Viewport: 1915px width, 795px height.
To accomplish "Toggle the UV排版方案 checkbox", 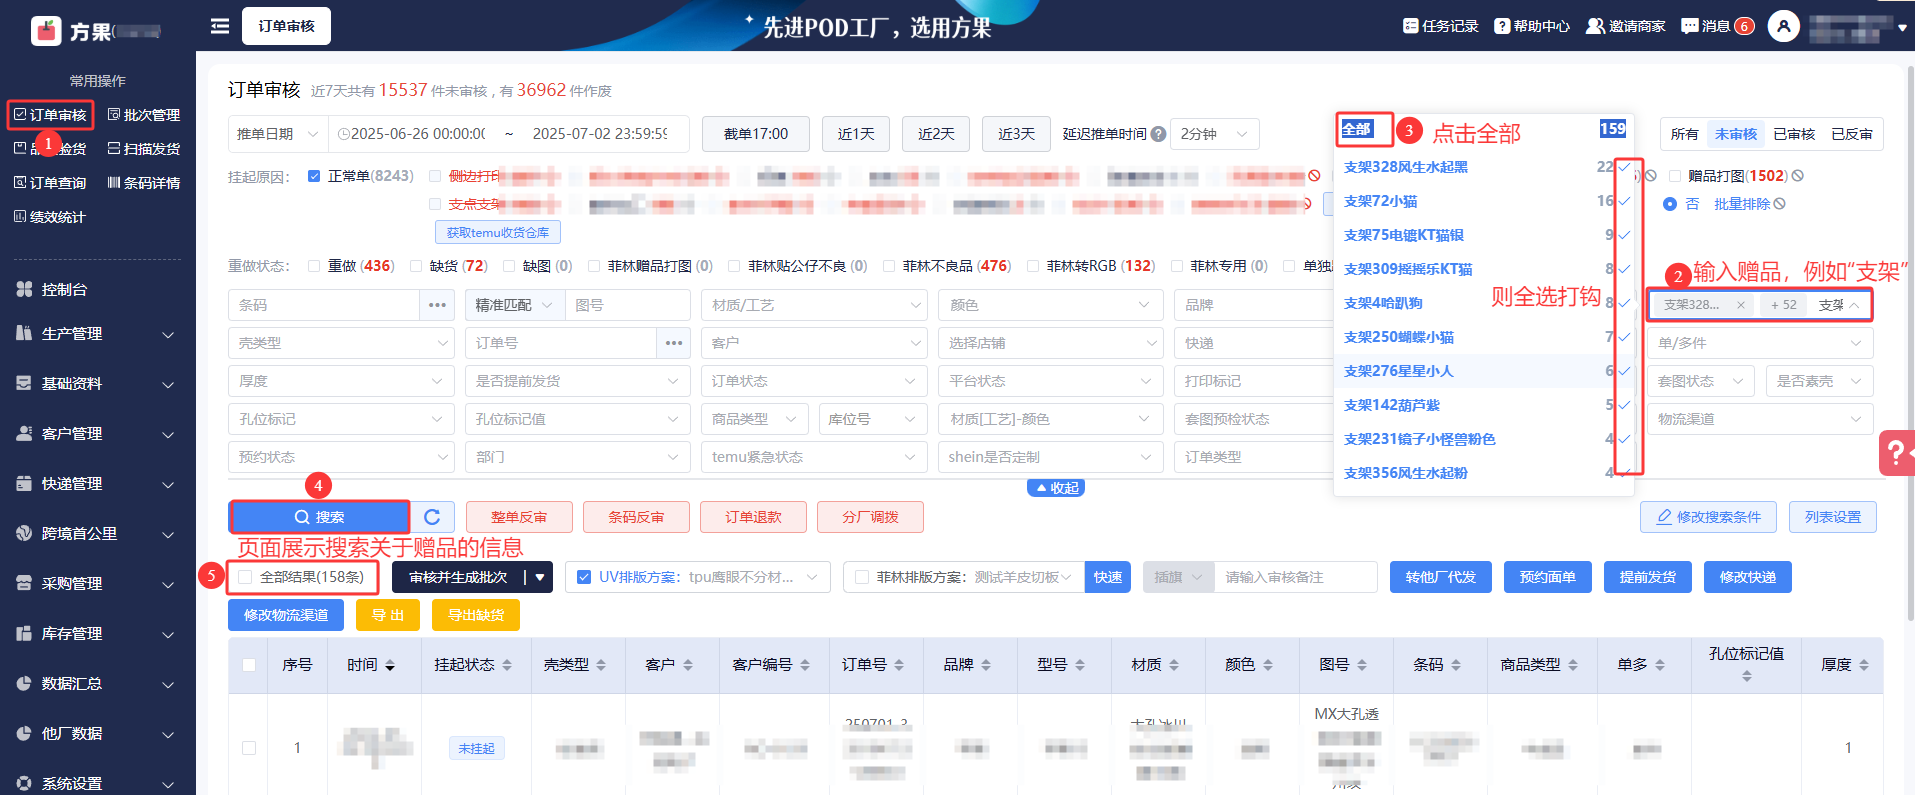I will (x=584, y=577).
